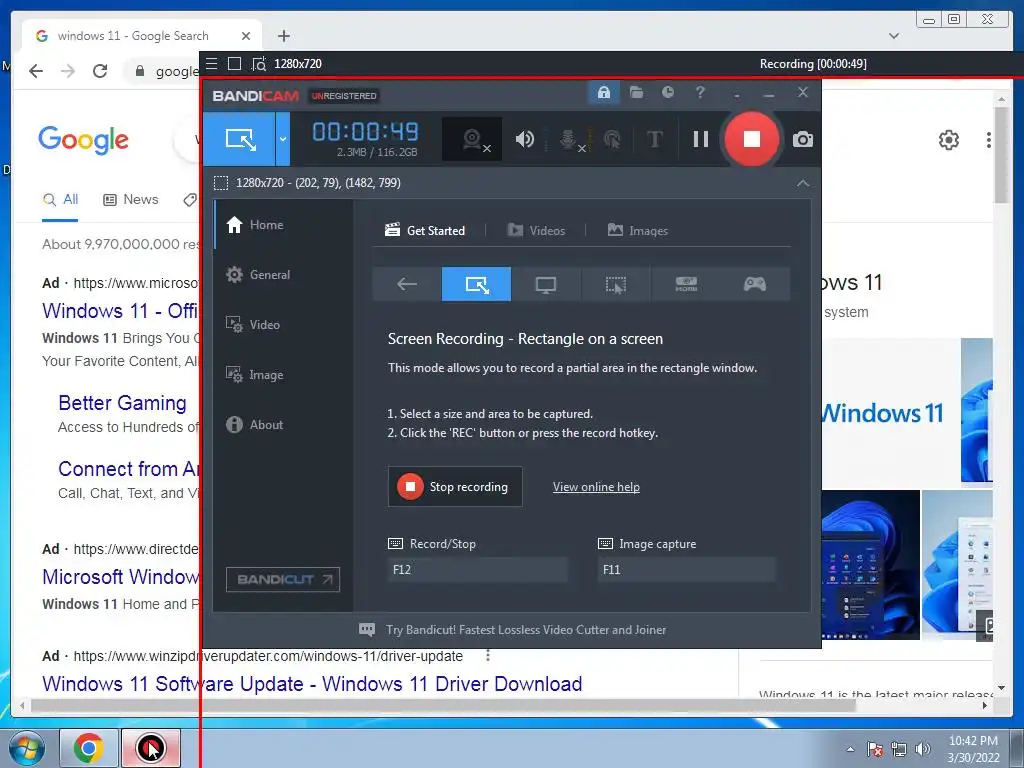1024x768 pixels.
Task: Click the Record/Stop hotkey field F12
Action: pos(477,569)
